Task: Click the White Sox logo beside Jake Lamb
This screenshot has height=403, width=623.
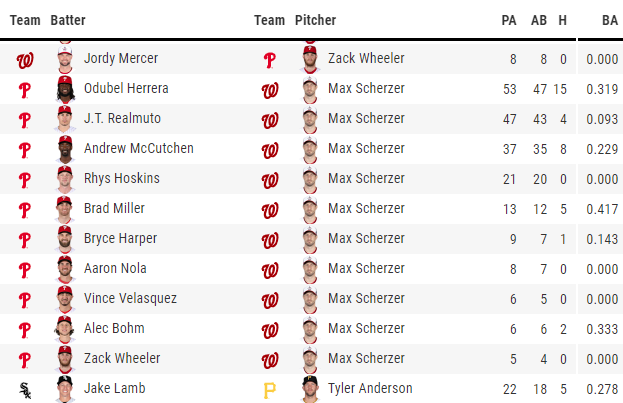Action: (25, 389)
